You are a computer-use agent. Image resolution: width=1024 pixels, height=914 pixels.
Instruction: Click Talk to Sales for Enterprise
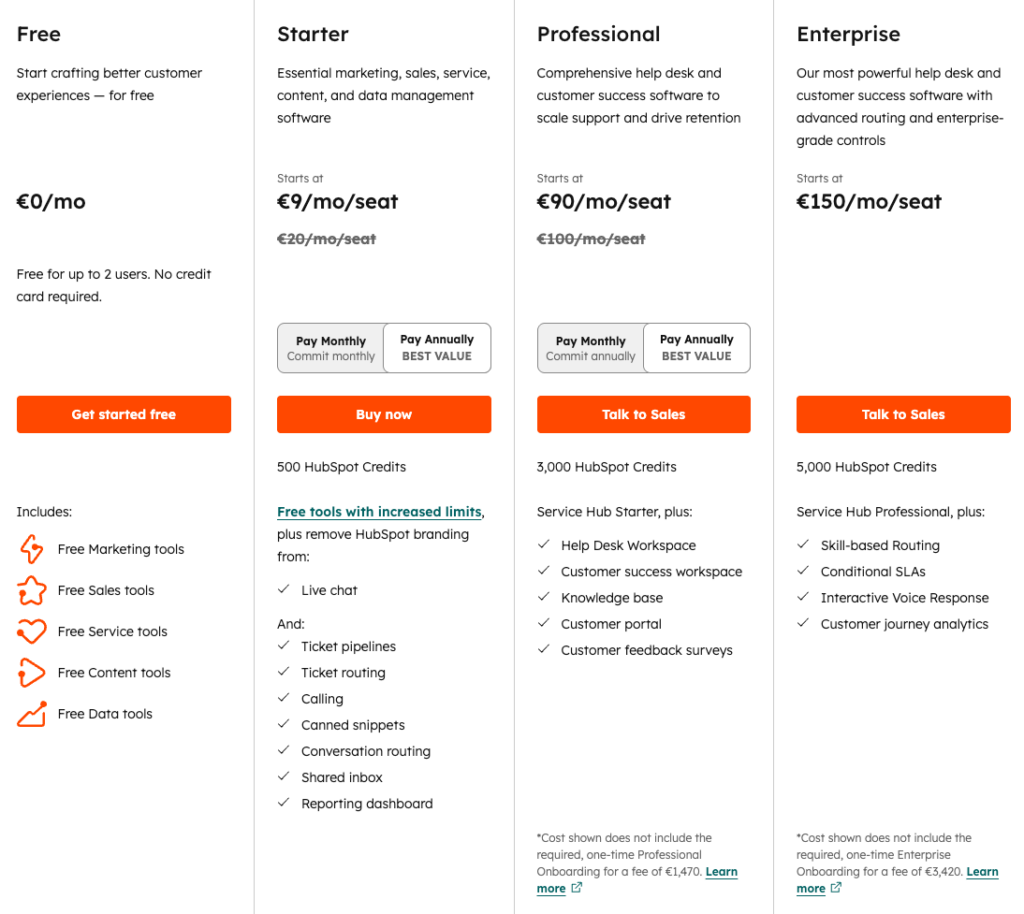tap(903, 414)
